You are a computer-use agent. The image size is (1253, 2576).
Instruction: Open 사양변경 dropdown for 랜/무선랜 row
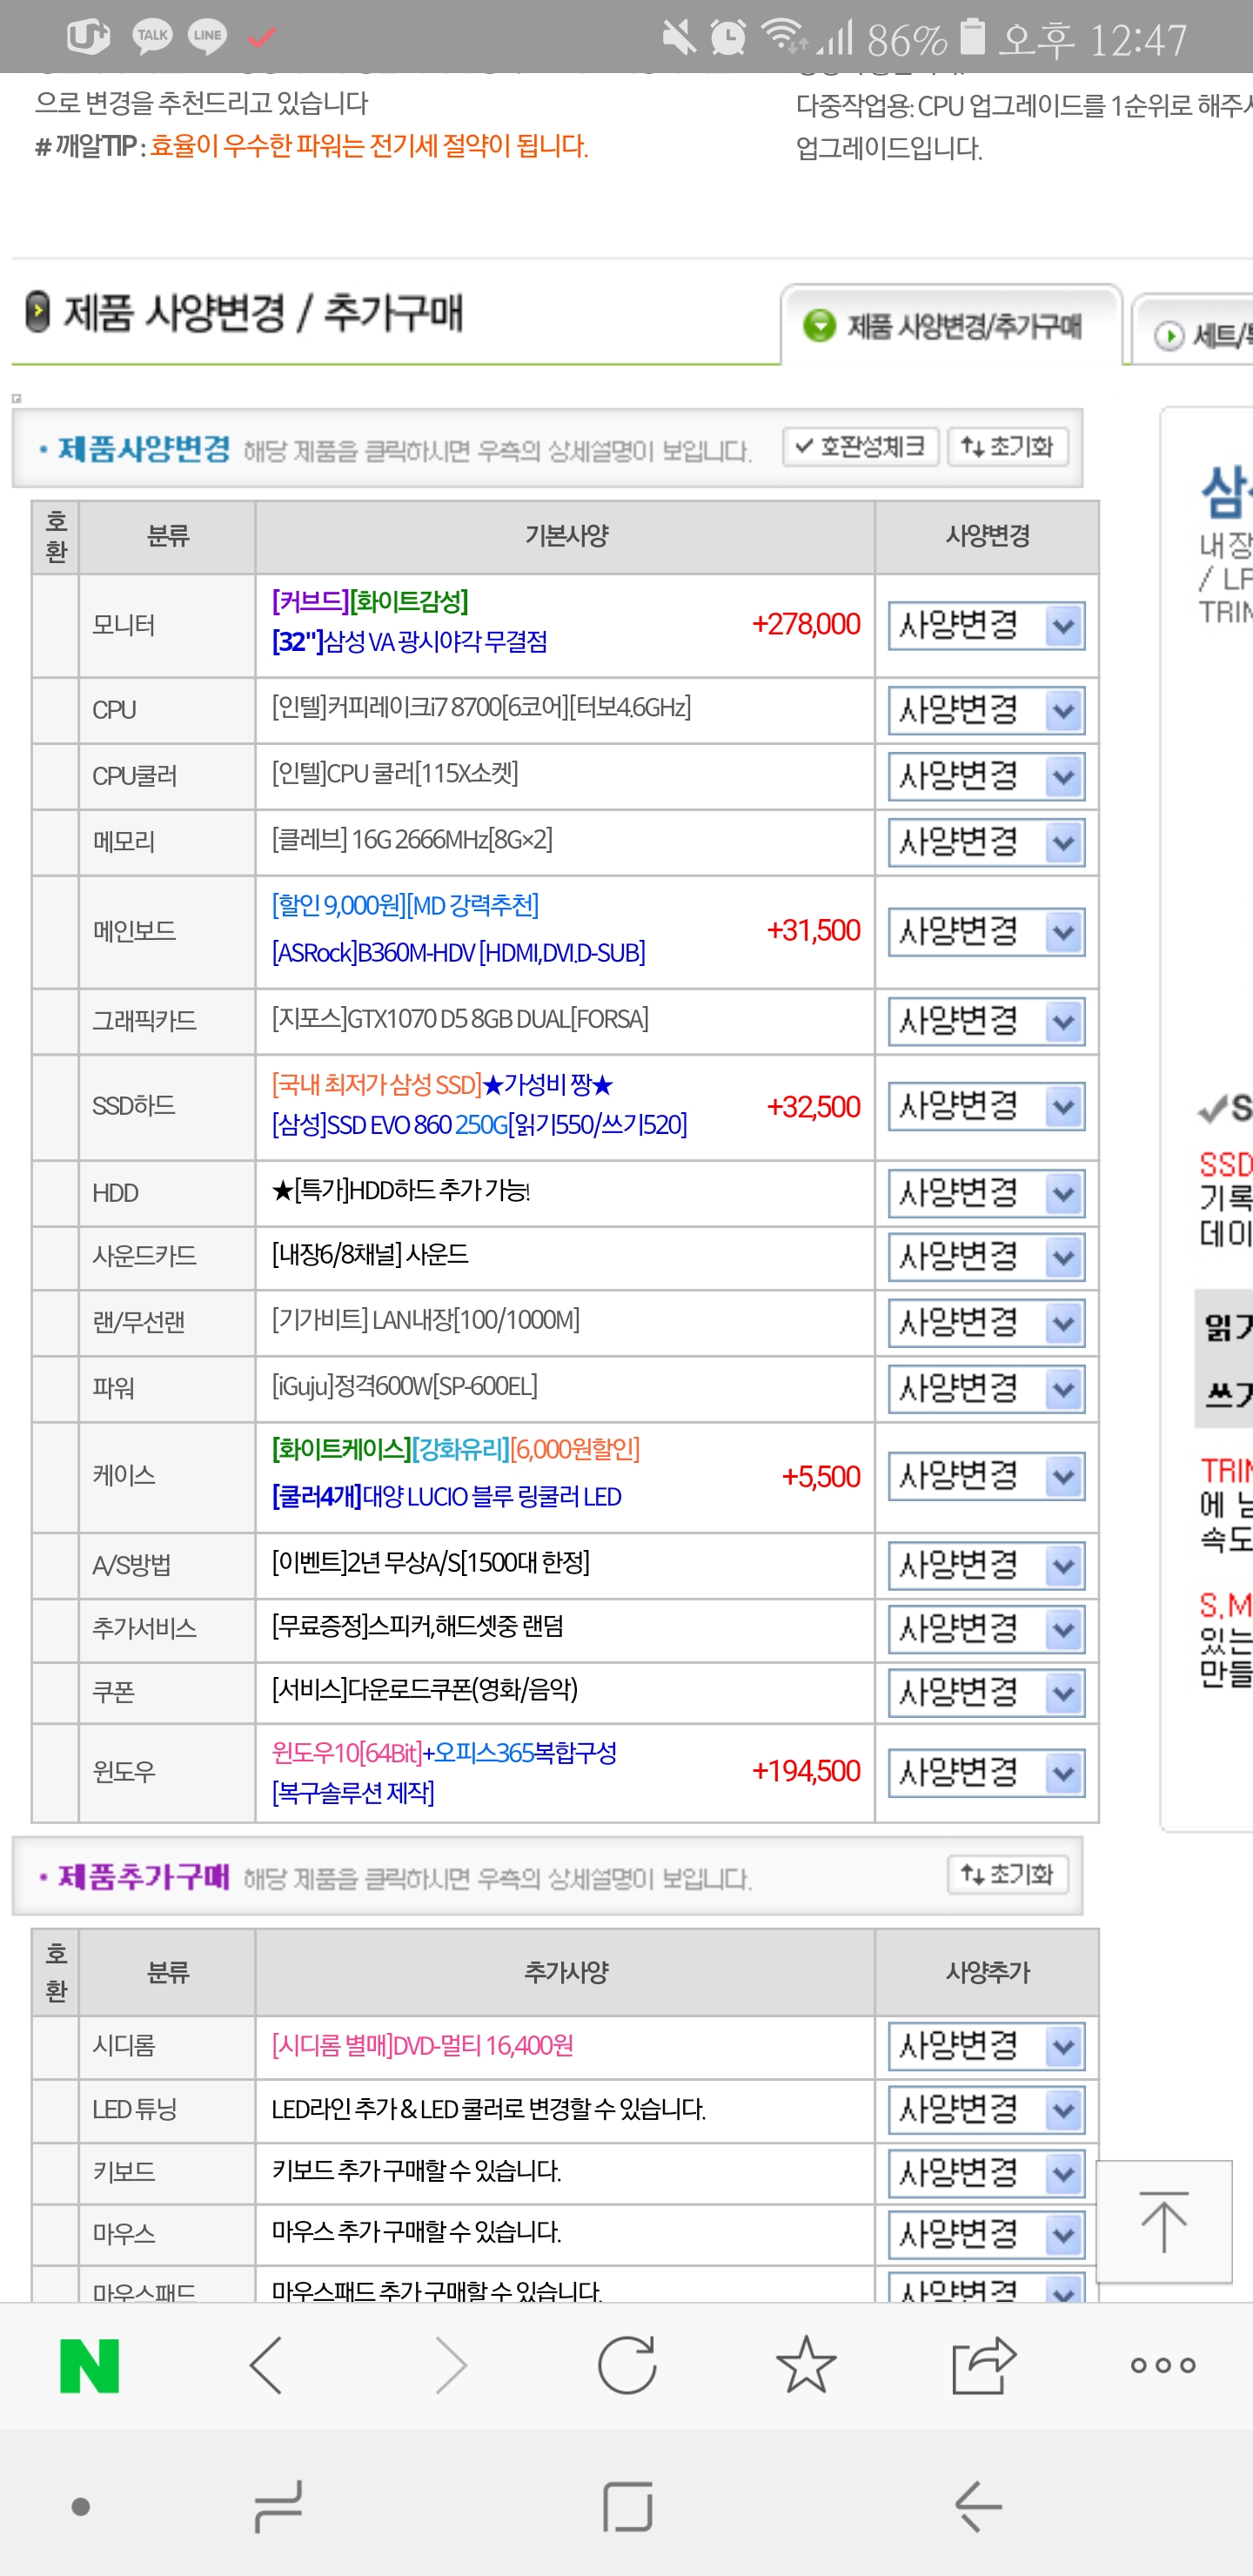tap(987, 1323)
